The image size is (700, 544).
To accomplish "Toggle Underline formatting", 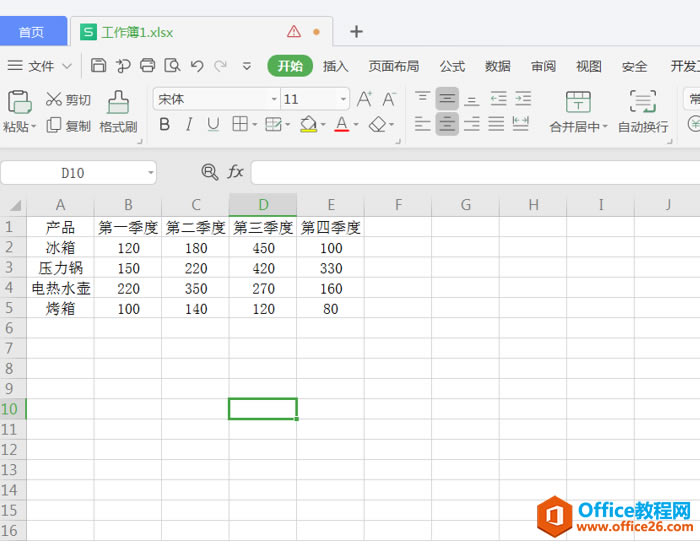I will [213, 124].
